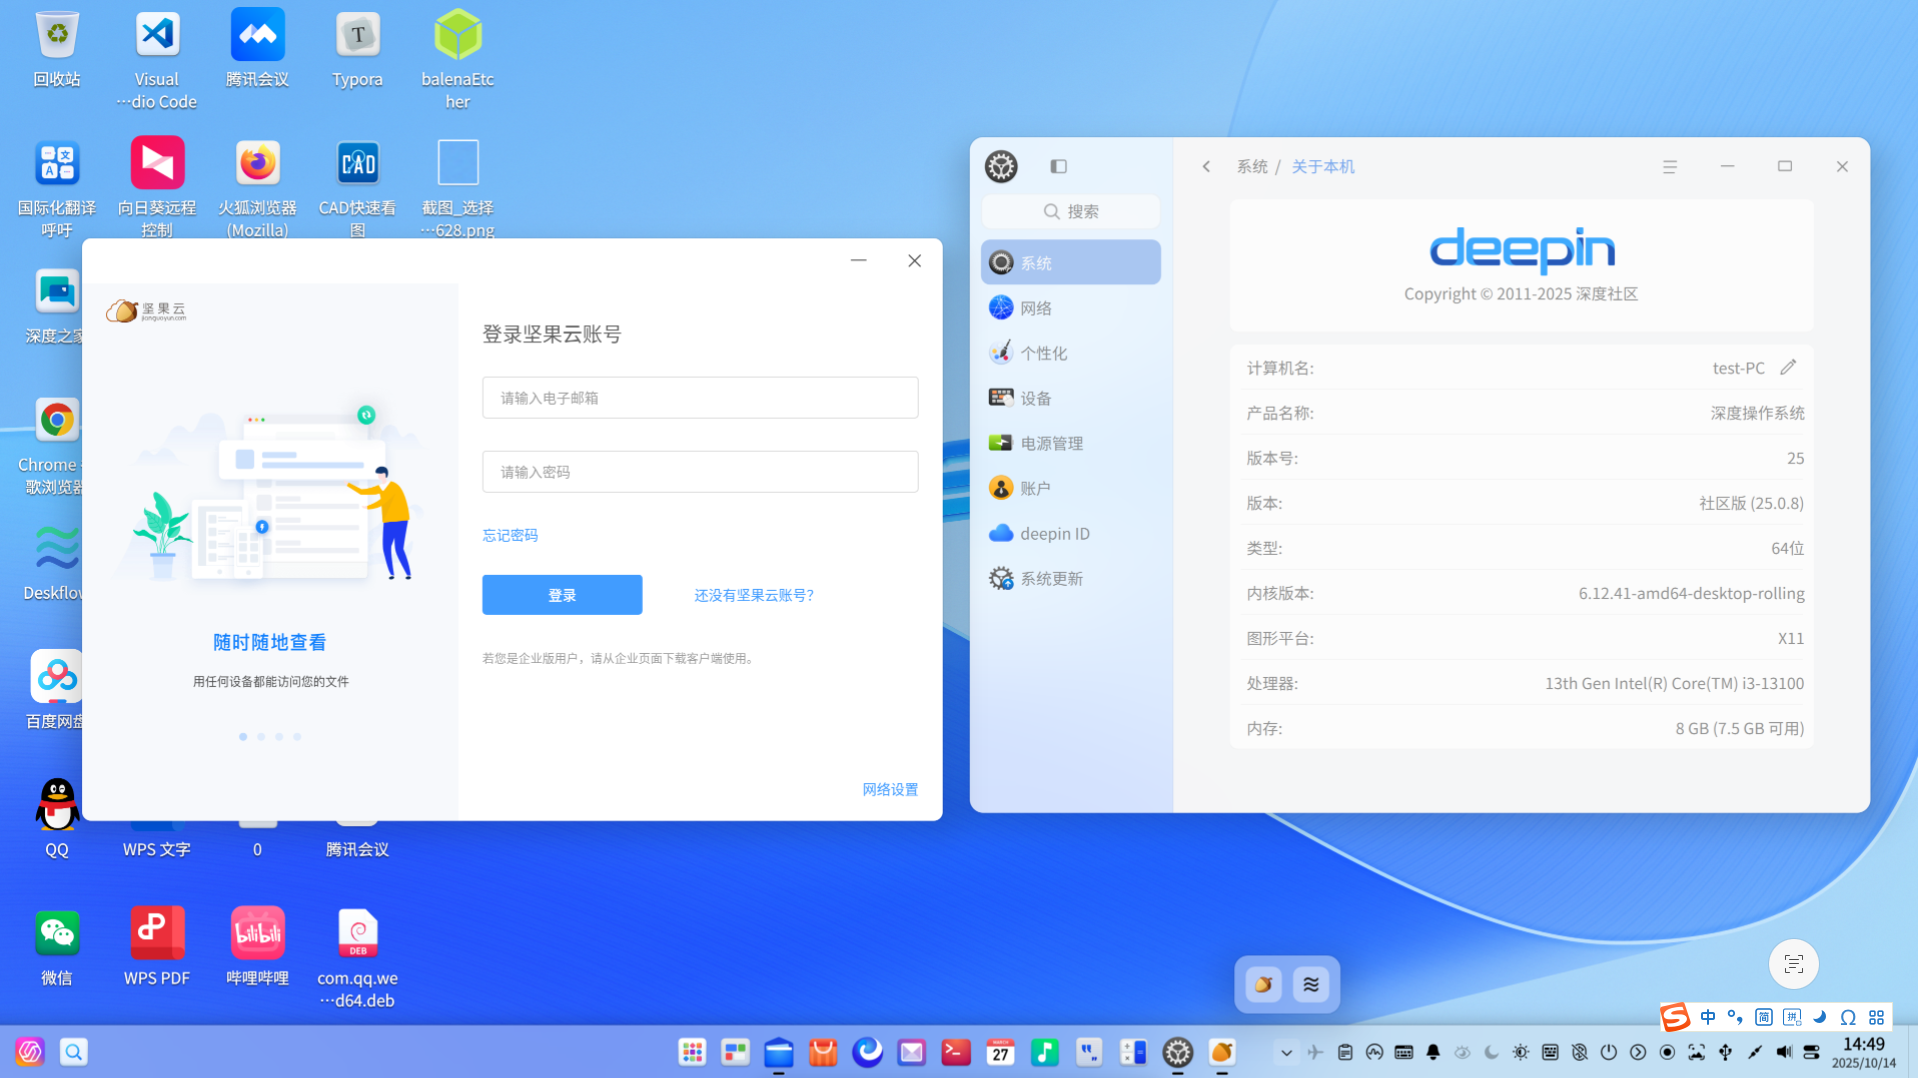1918x1078 pixels.
Task: Click the email field in 坚果云 login
Action: coord(700,397)
